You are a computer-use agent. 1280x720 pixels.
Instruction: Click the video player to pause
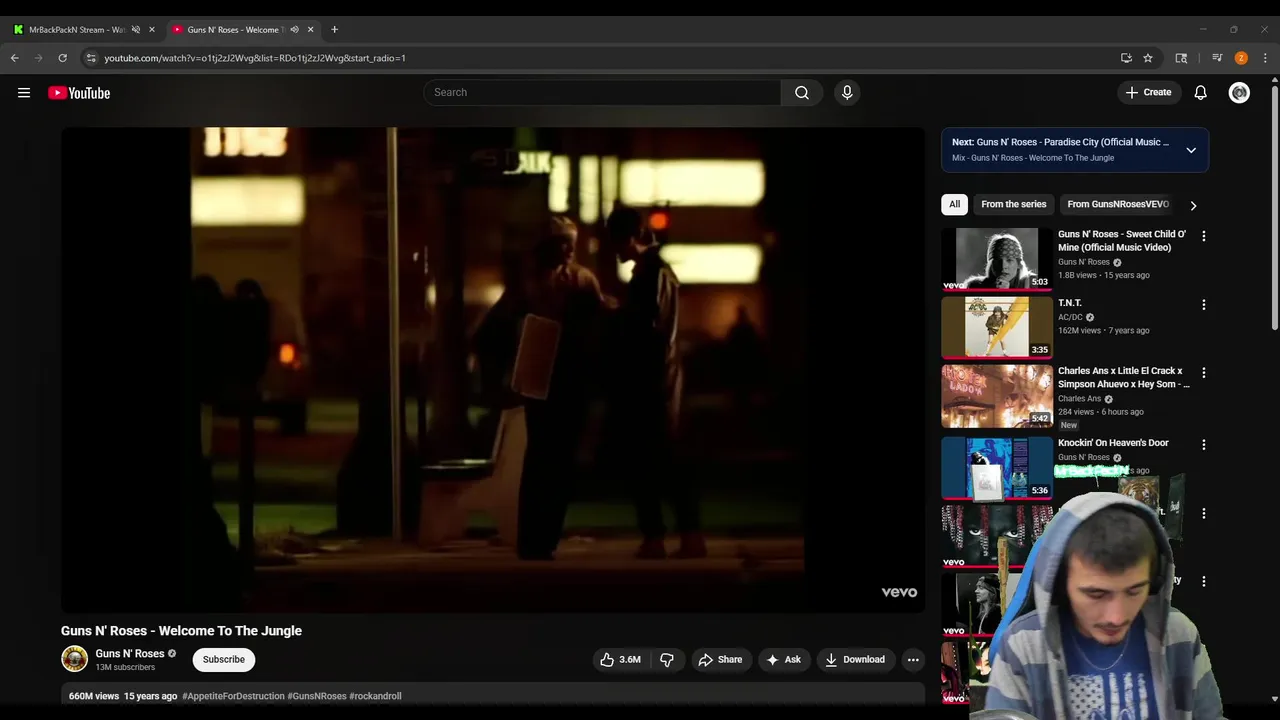493,369
